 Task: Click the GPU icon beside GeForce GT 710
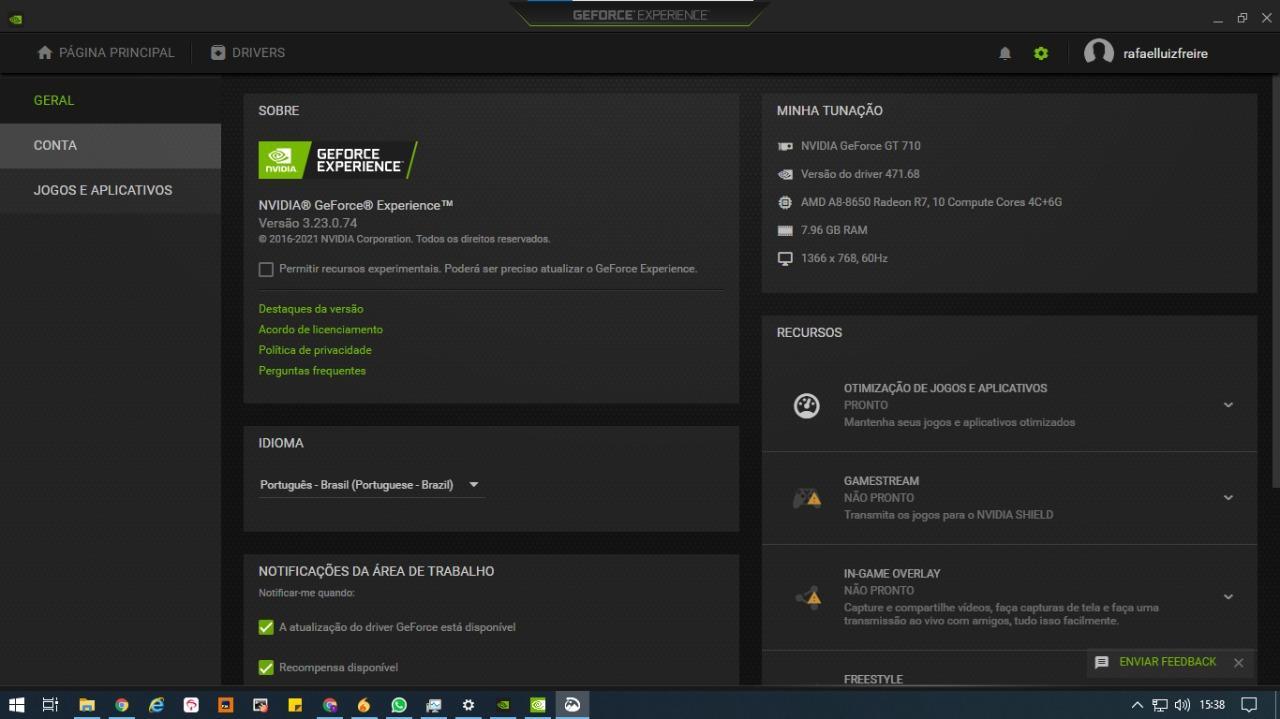pos(785,146)
